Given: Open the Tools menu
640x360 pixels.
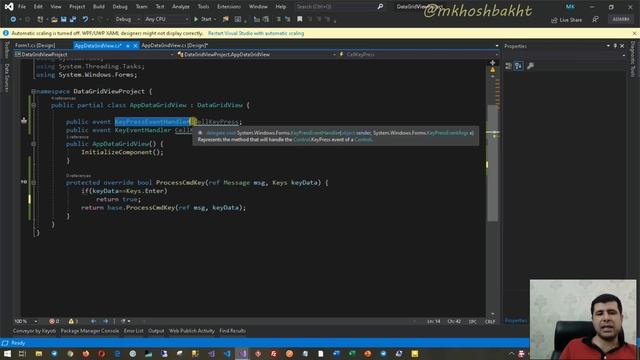Looking at the screenshot, I should click(x=203, y=7).
